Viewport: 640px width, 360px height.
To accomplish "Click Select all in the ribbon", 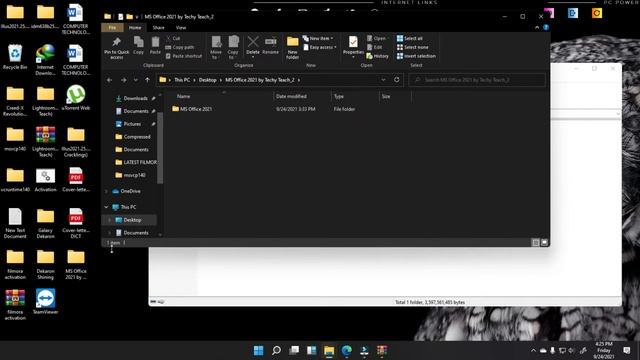I will tap(409, 38).
